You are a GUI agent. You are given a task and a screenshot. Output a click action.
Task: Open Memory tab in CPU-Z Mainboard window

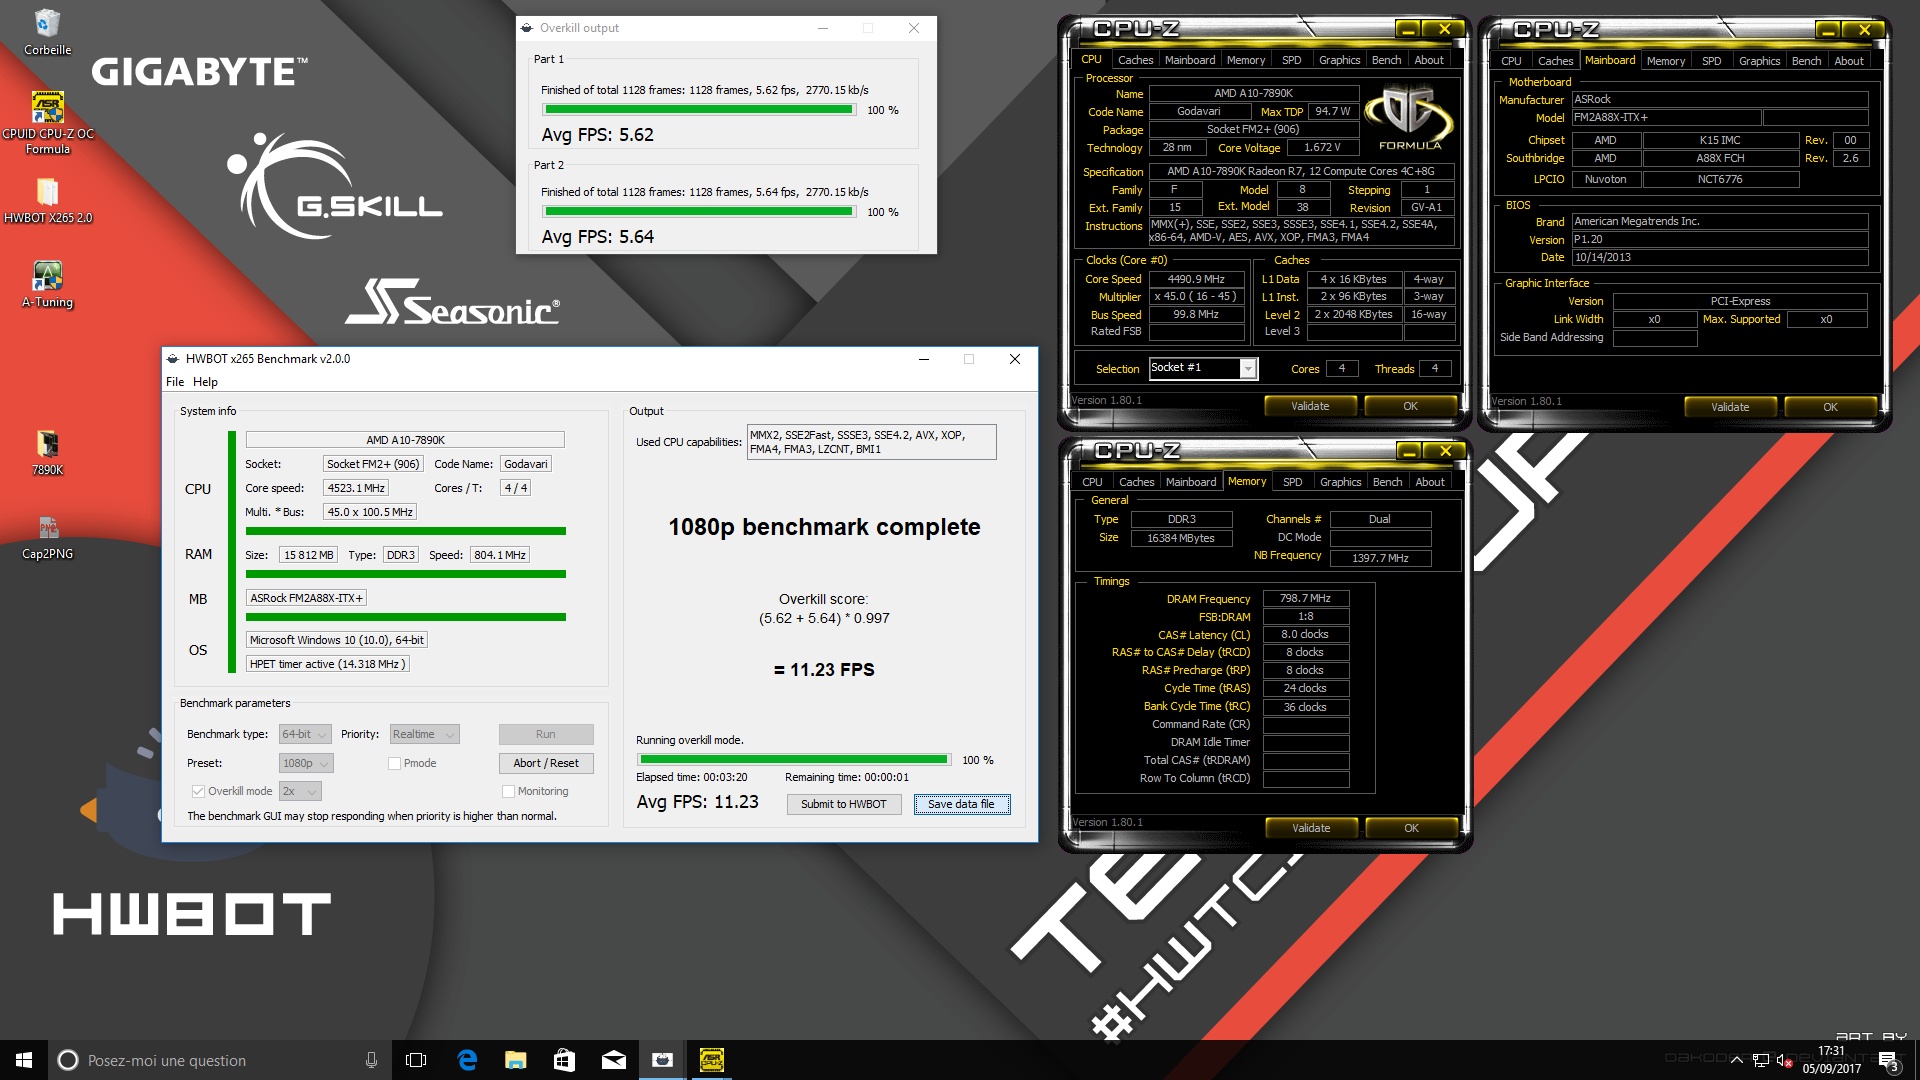pos(1665,61)
